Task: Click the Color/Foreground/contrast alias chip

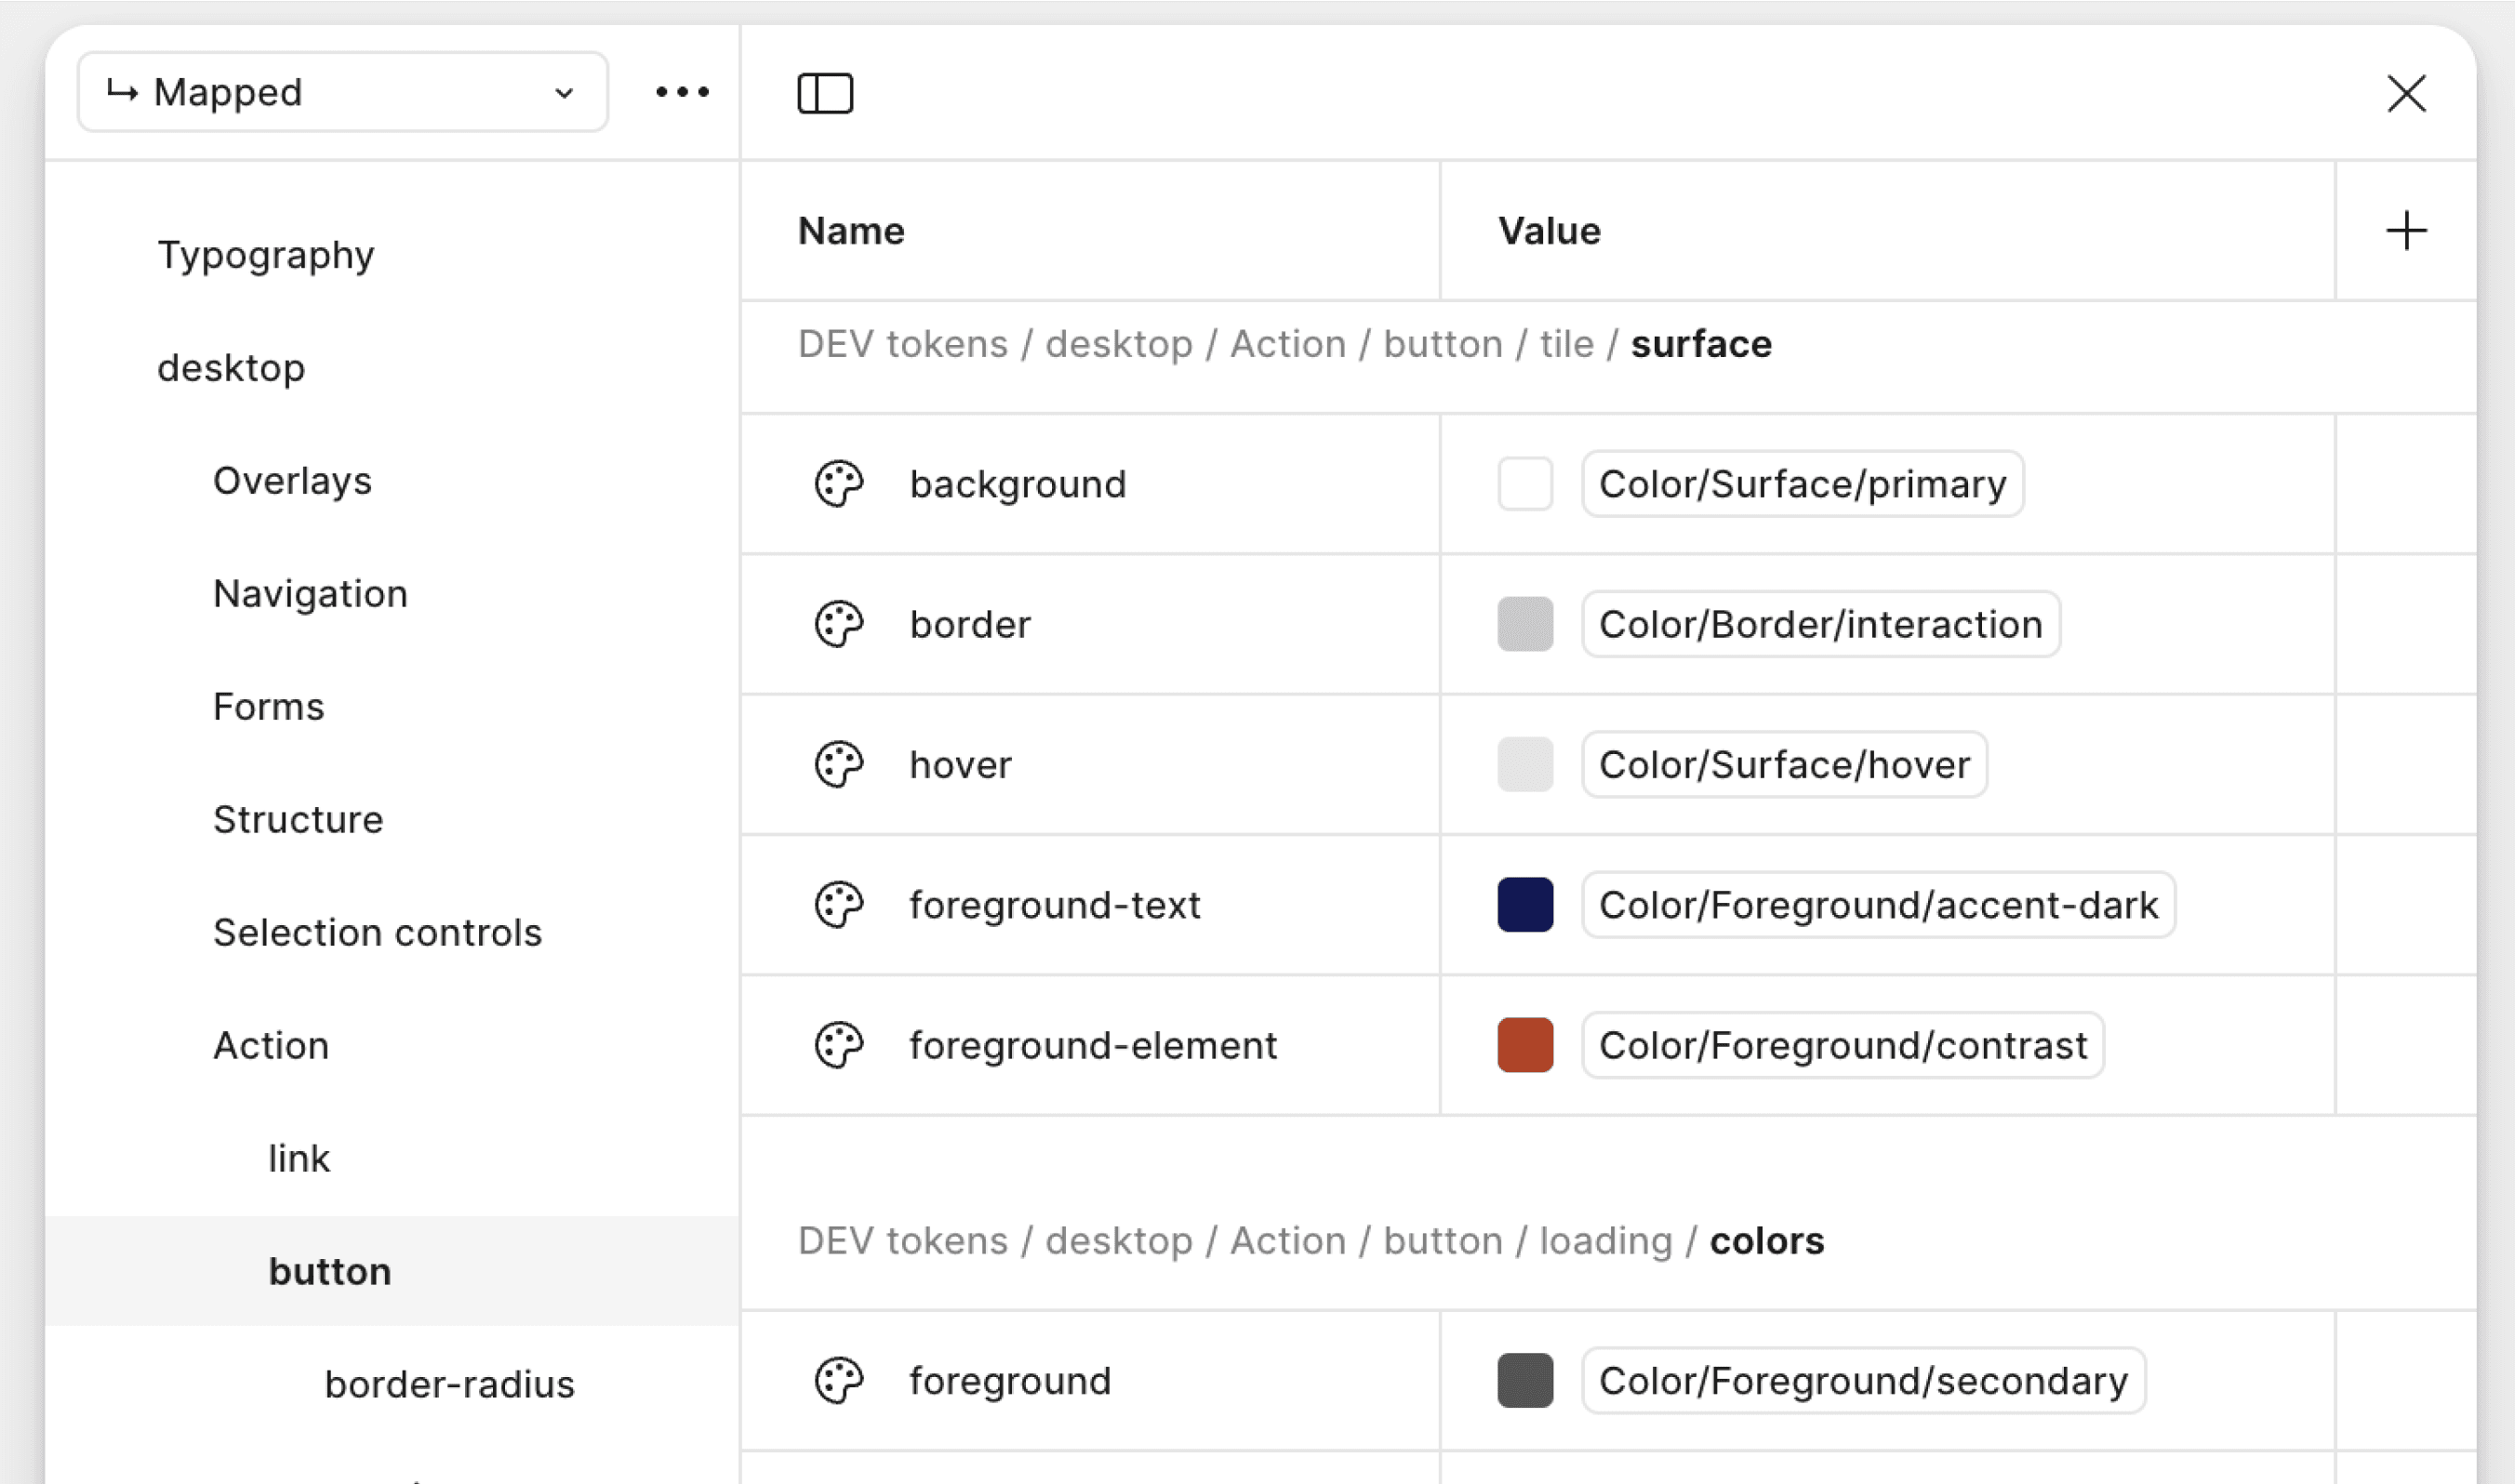Action: [1842, 1045]
